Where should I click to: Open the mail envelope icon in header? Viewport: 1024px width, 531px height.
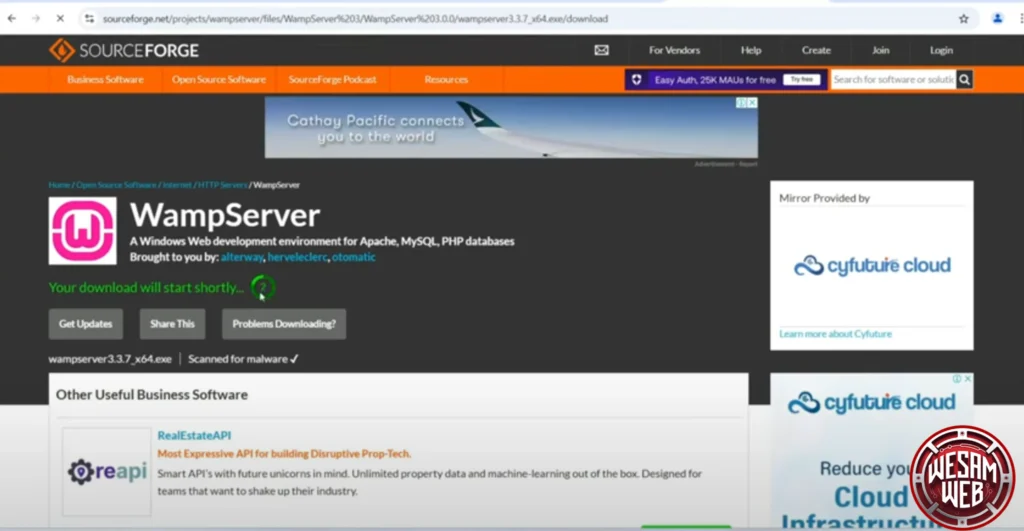coord(601,50)
